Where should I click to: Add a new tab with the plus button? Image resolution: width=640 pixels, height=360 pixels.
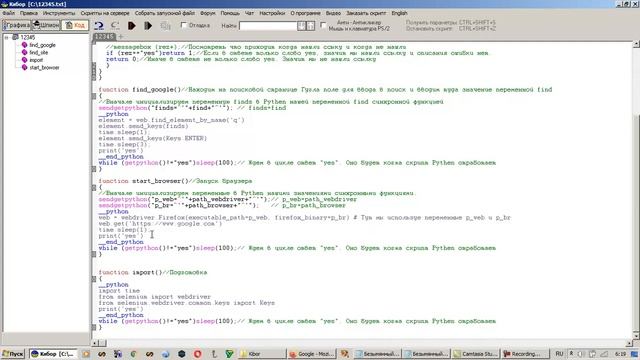(x=121, y=37)
